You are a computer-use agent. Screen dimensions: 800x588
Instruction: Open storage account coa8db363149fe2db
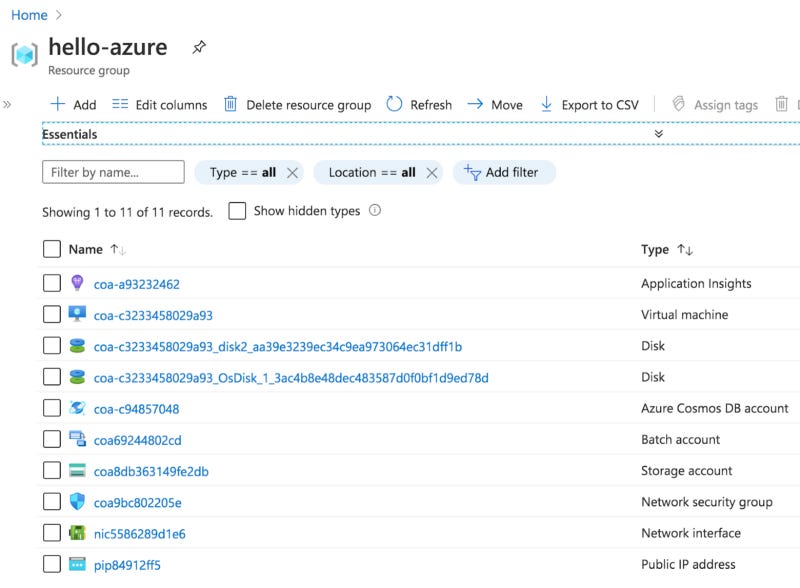(x=151, y=471)
